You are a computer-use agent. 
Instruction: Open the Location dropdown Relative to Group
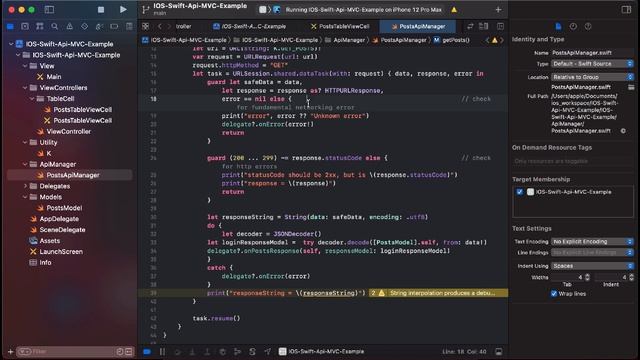[592, 77]
